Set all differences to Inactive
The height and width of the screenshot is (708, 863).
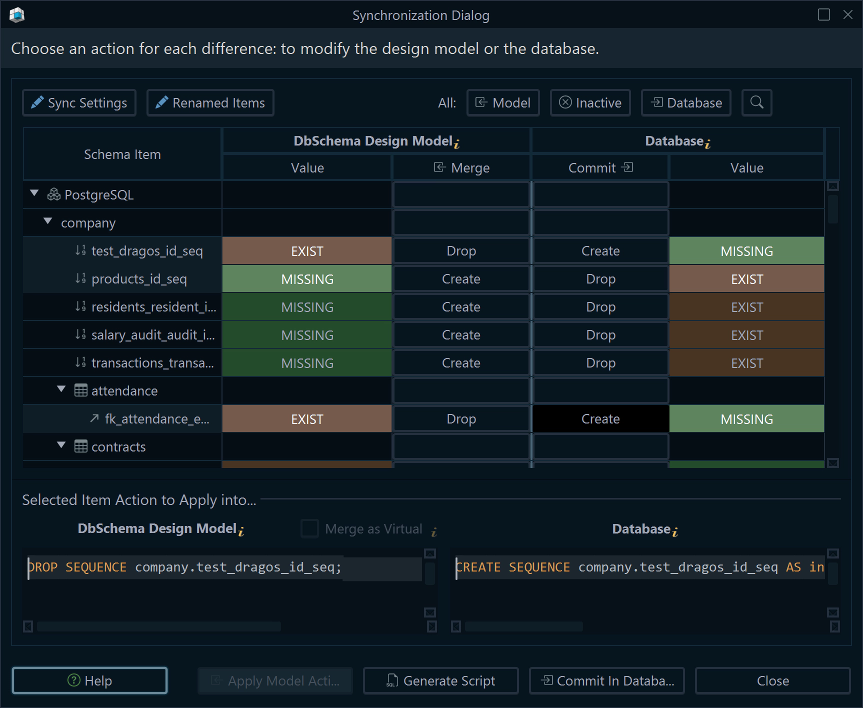tap(590, 102)
